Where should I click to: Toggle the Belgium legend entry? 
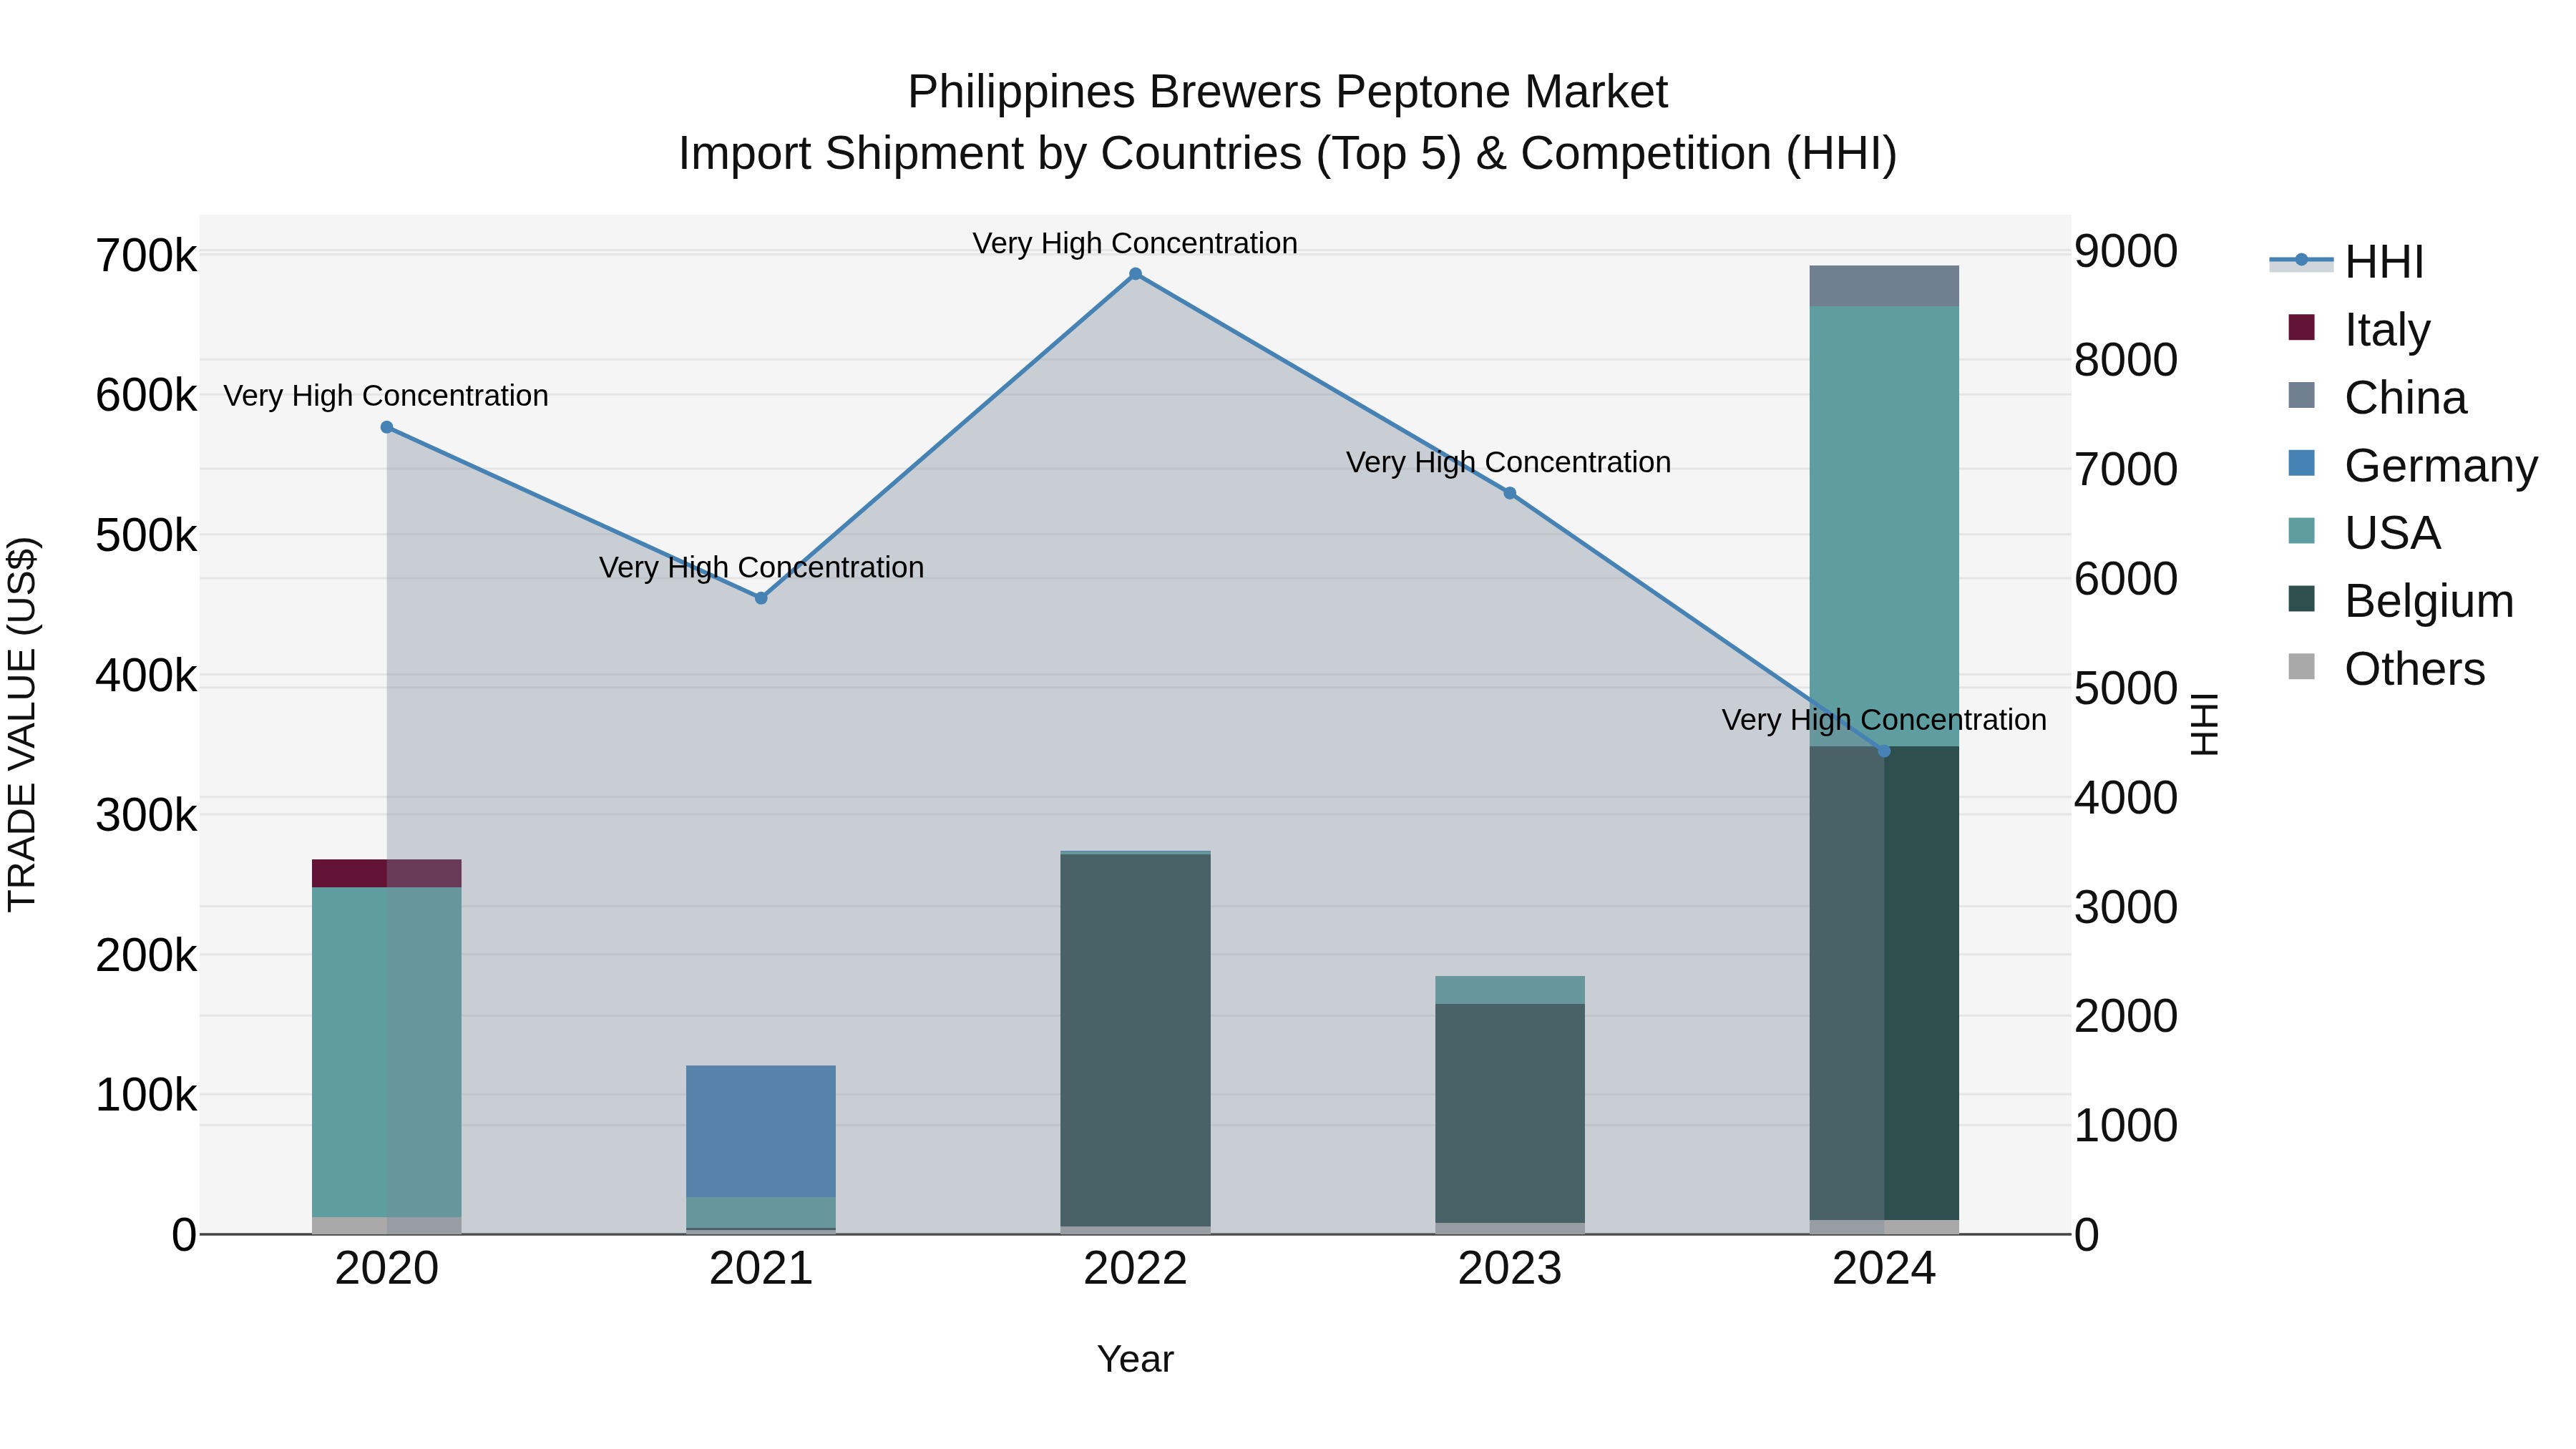(x=2400, y=600)
